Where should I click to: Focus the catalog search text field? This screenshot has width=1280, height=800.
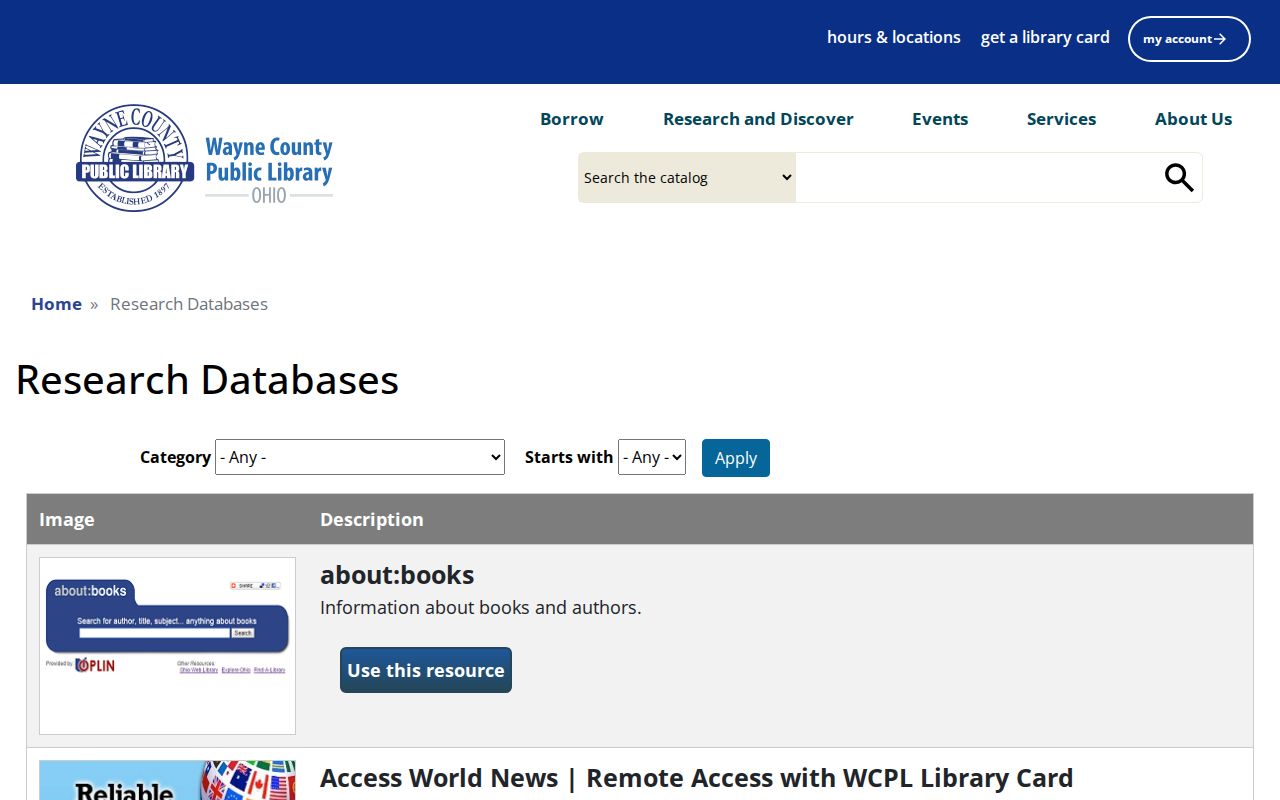[x=978, y=178]
